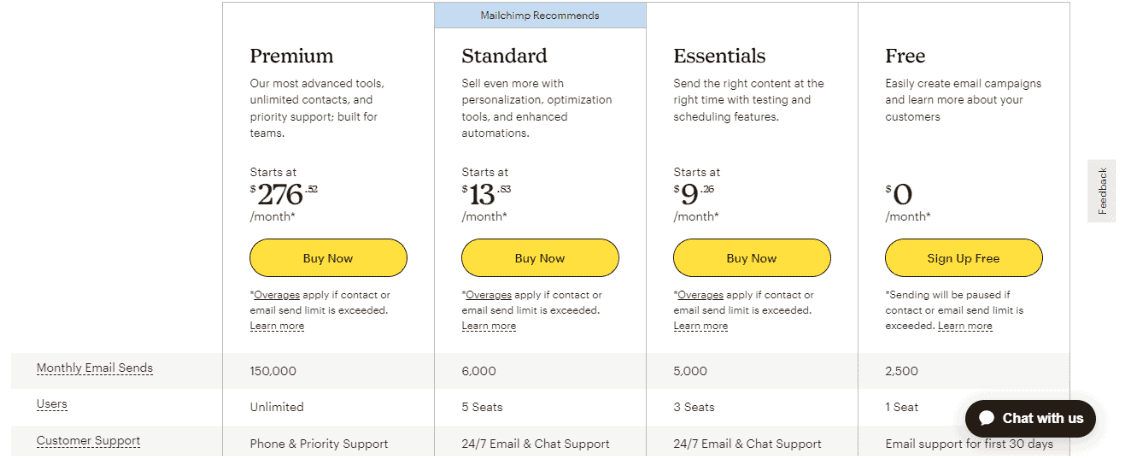The height and width of the screenshot is (462, 1122).
Task: Open Overages link in Premium column
Action: [277, 295]
